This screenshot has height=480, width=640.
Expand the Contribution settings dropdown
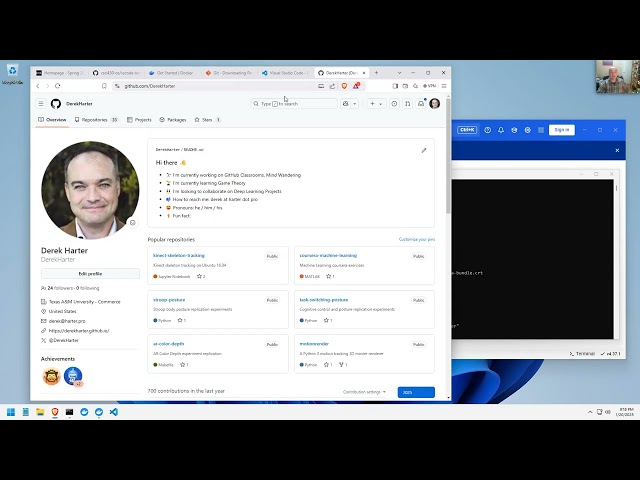[x=364, y=392]
